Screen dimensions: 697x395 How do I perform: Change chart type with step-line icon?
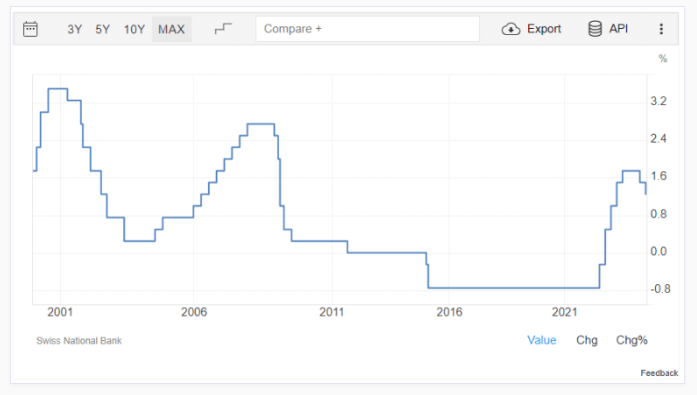point(223,29)
